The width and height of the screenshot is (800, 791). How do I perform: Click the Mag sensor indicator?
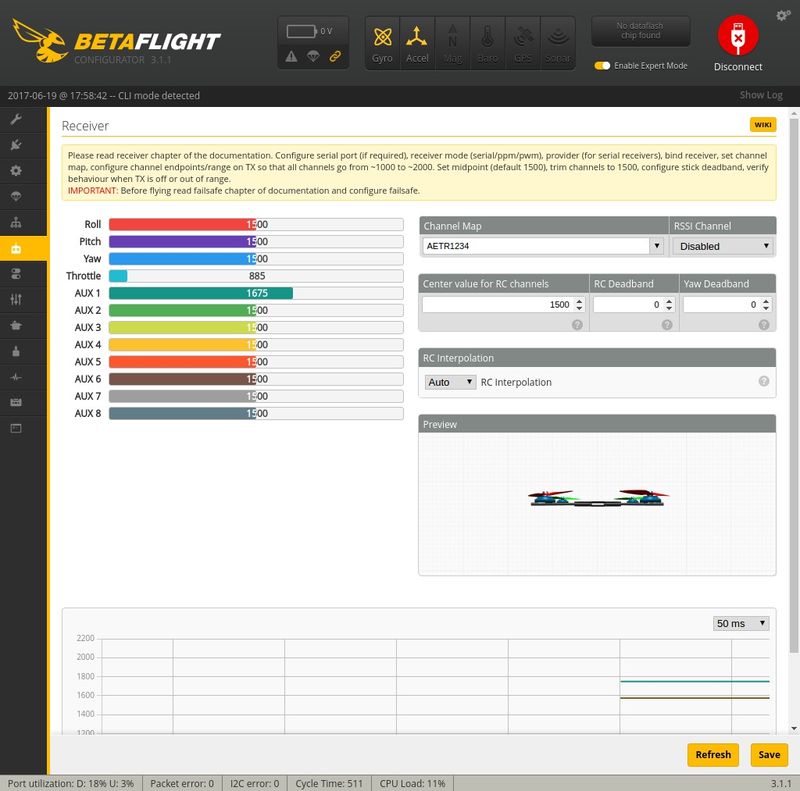pyautogui.click(x=452, y=43)
